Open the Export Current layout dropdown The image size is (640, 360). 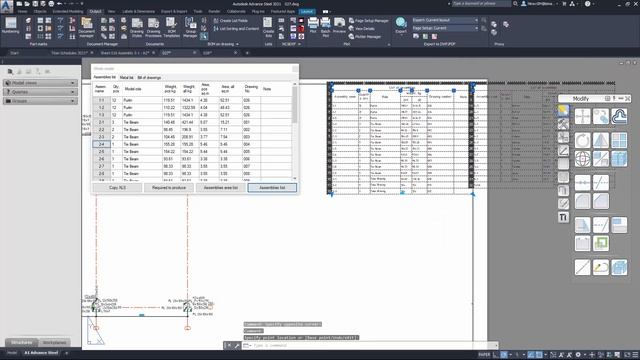click(445, 20)
